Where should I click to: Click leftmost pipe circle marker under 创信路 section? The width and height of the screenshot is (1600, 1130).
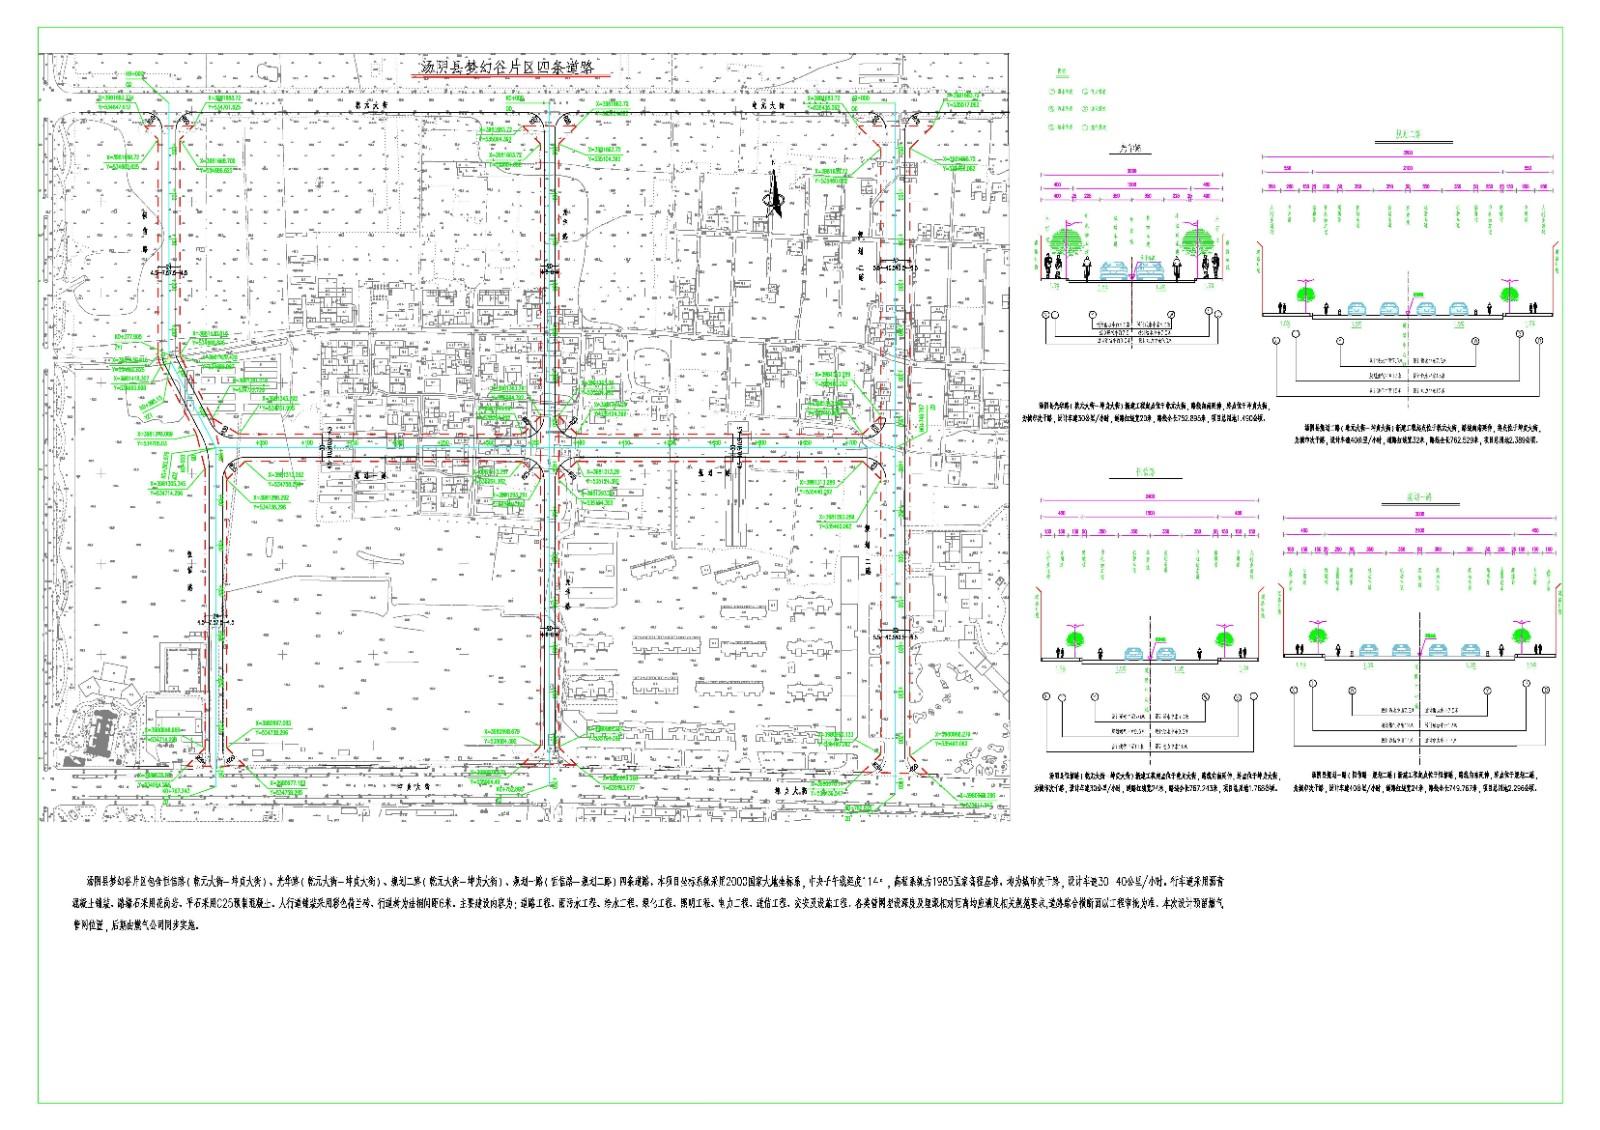pos(1047,697)
